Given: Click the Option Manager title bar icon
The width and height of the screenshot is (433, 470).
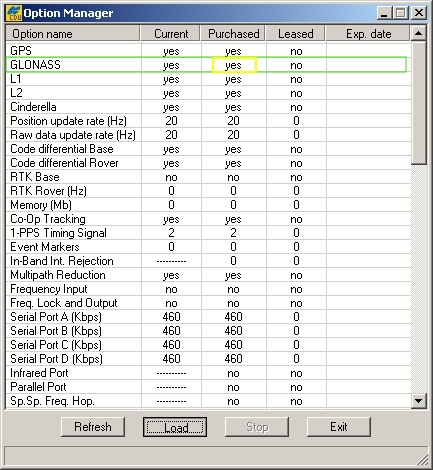Looking at the screenshot, I should pyautogui.click(x=14, y=13).
